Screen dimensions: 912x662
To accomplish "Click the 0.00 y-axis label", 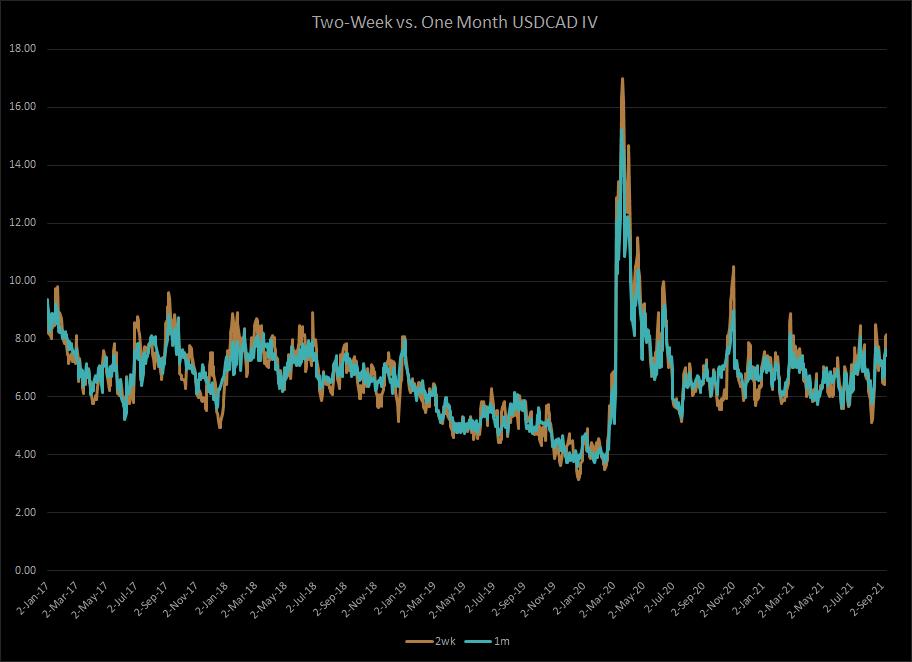I will coord(25,570).
